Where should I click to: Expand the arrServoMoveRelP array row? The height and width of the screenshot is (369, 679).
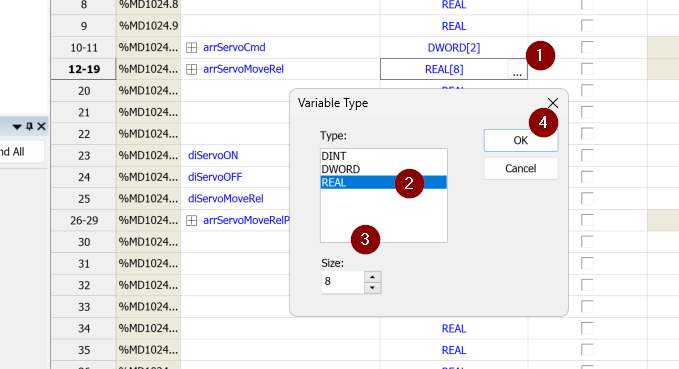coord(191,220)
